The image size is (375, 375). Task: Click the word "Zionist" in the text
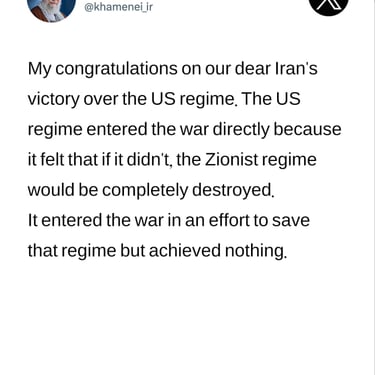pyautogui.click(x=231, y=159)
